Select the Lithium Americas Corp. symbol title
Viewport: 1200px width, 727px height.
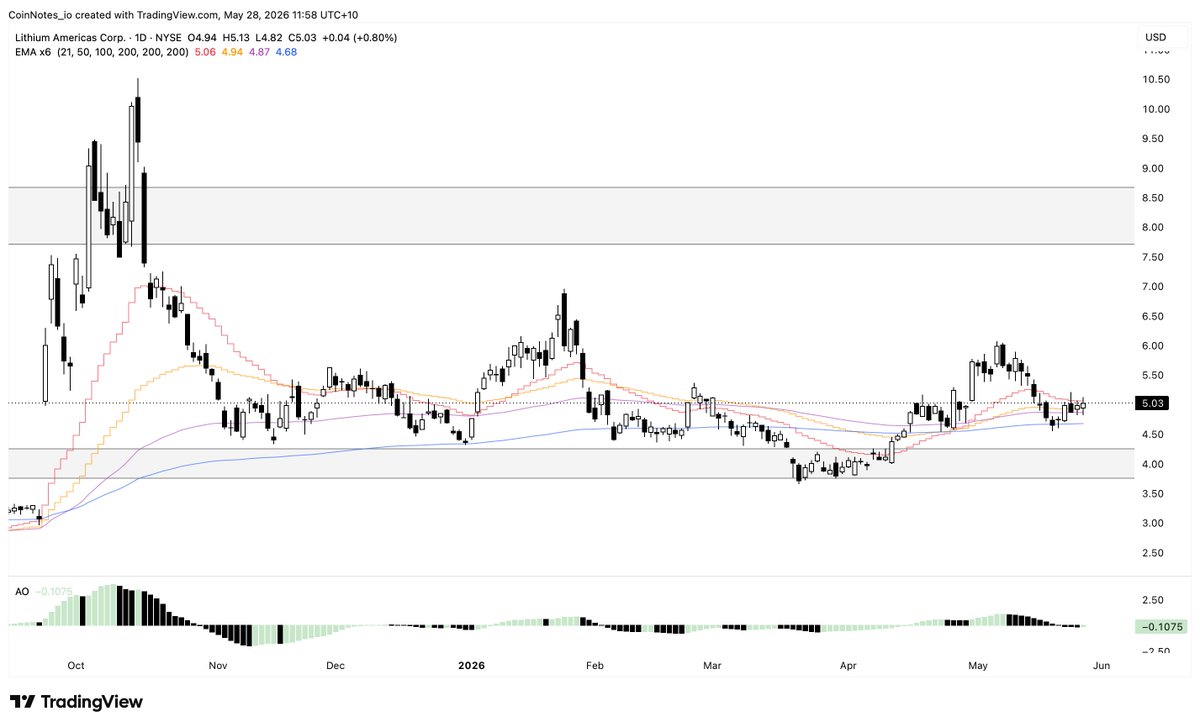point(68,38)
